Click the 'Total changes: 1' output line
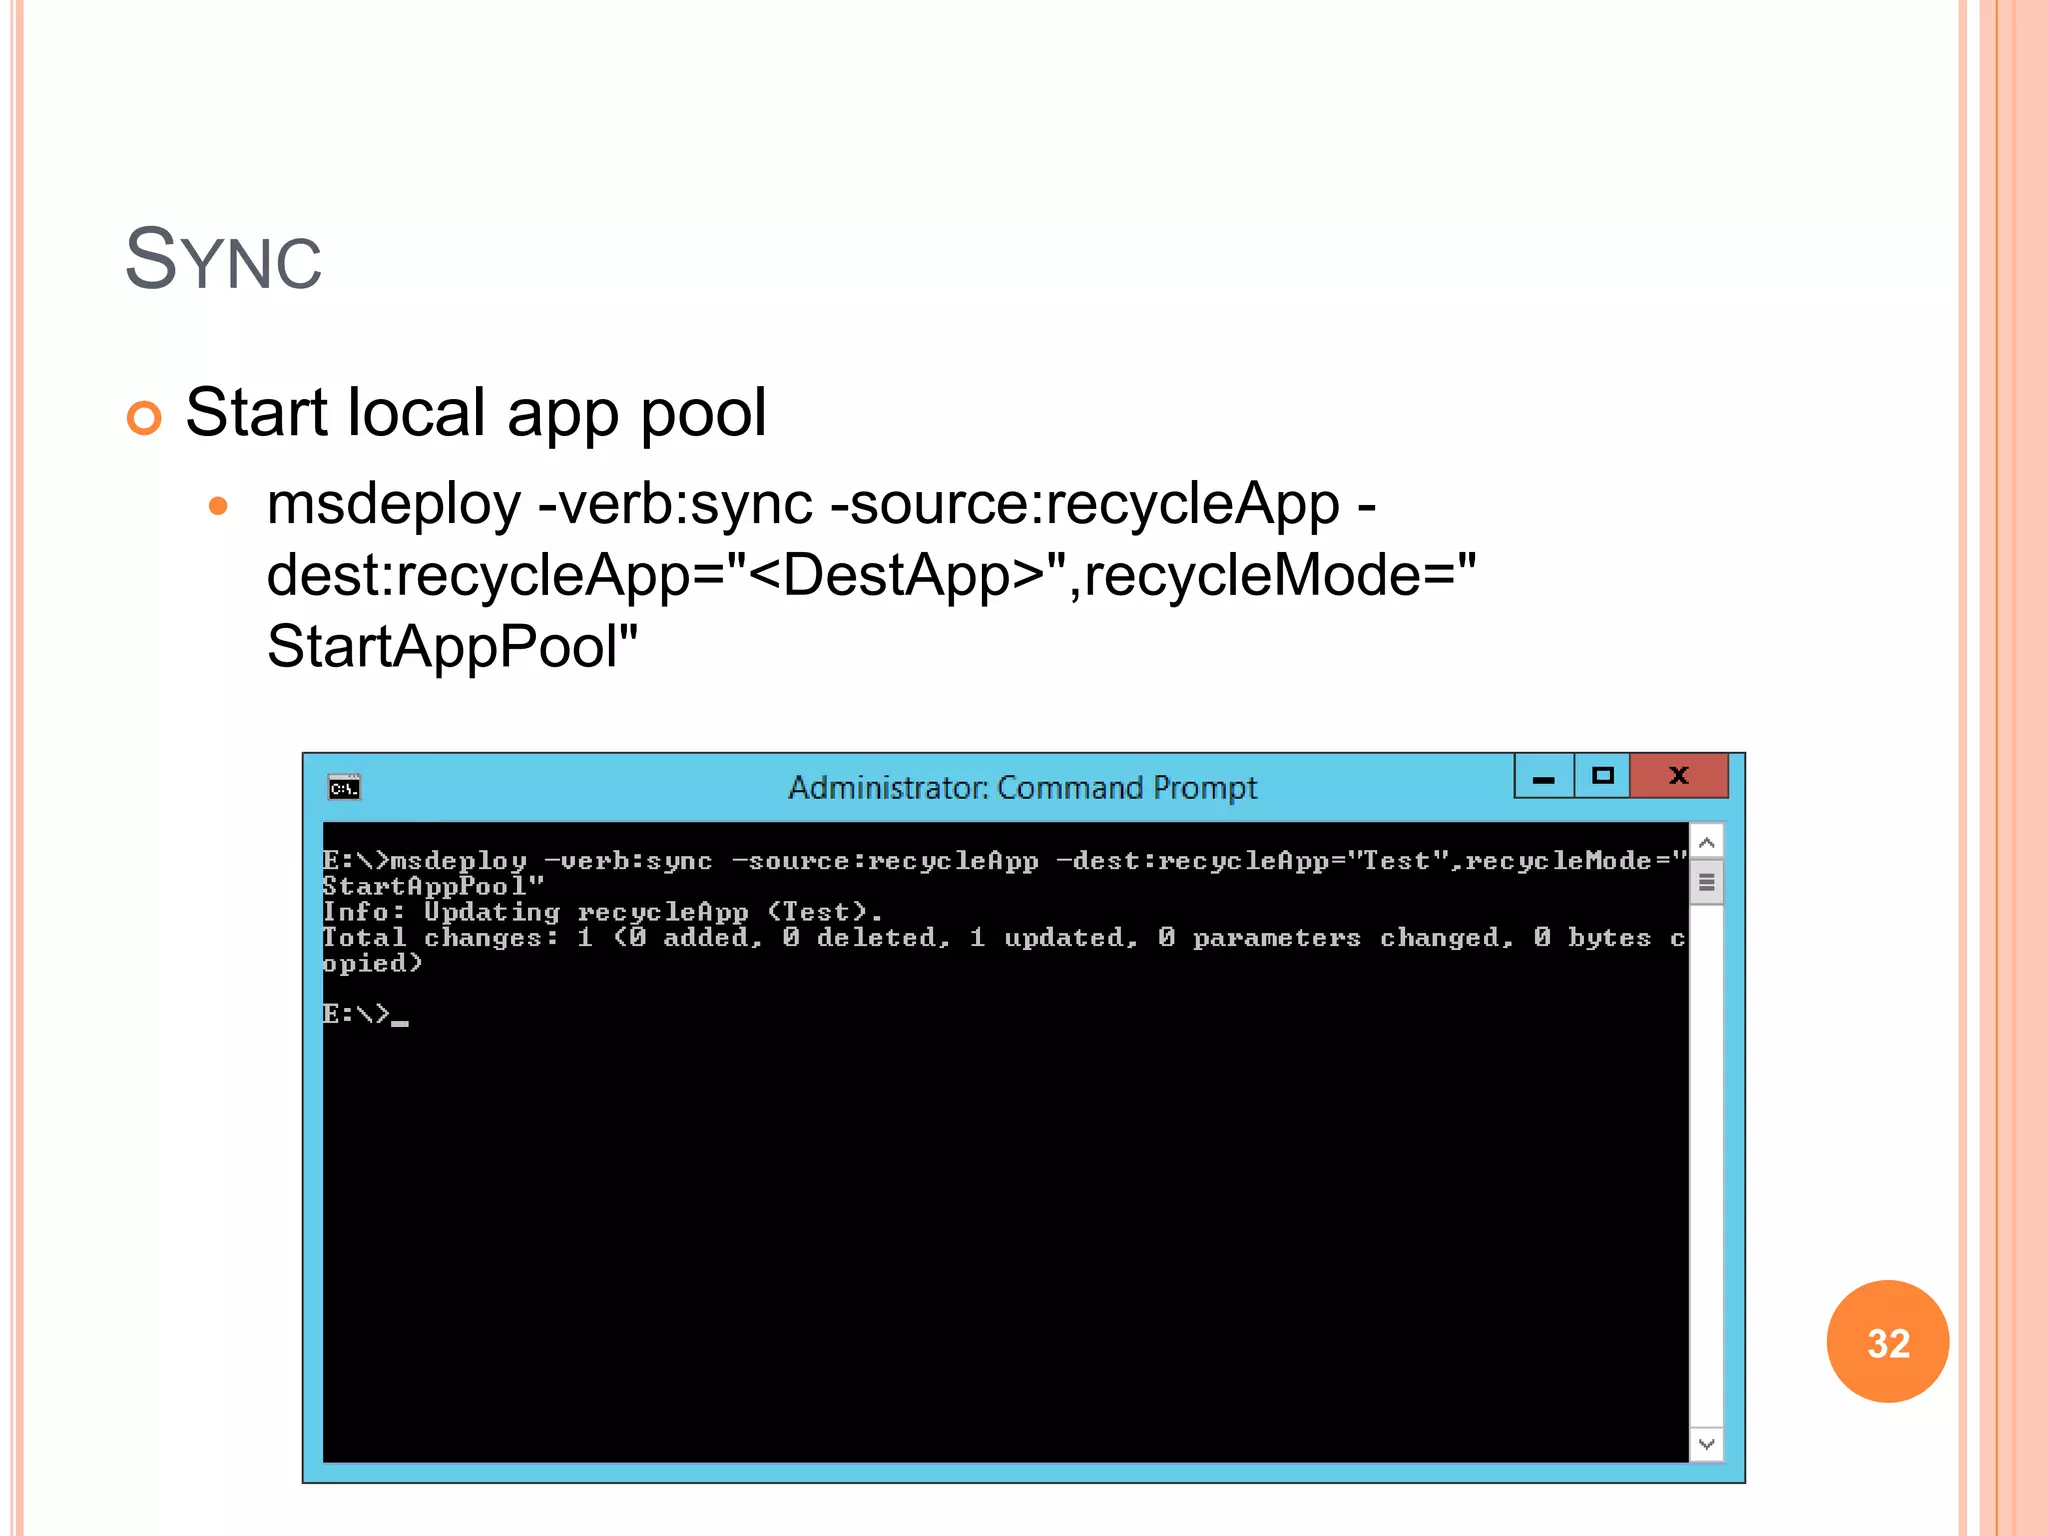The height and width of the screenshot is (1536, 2048). (x=1004, y=950)
